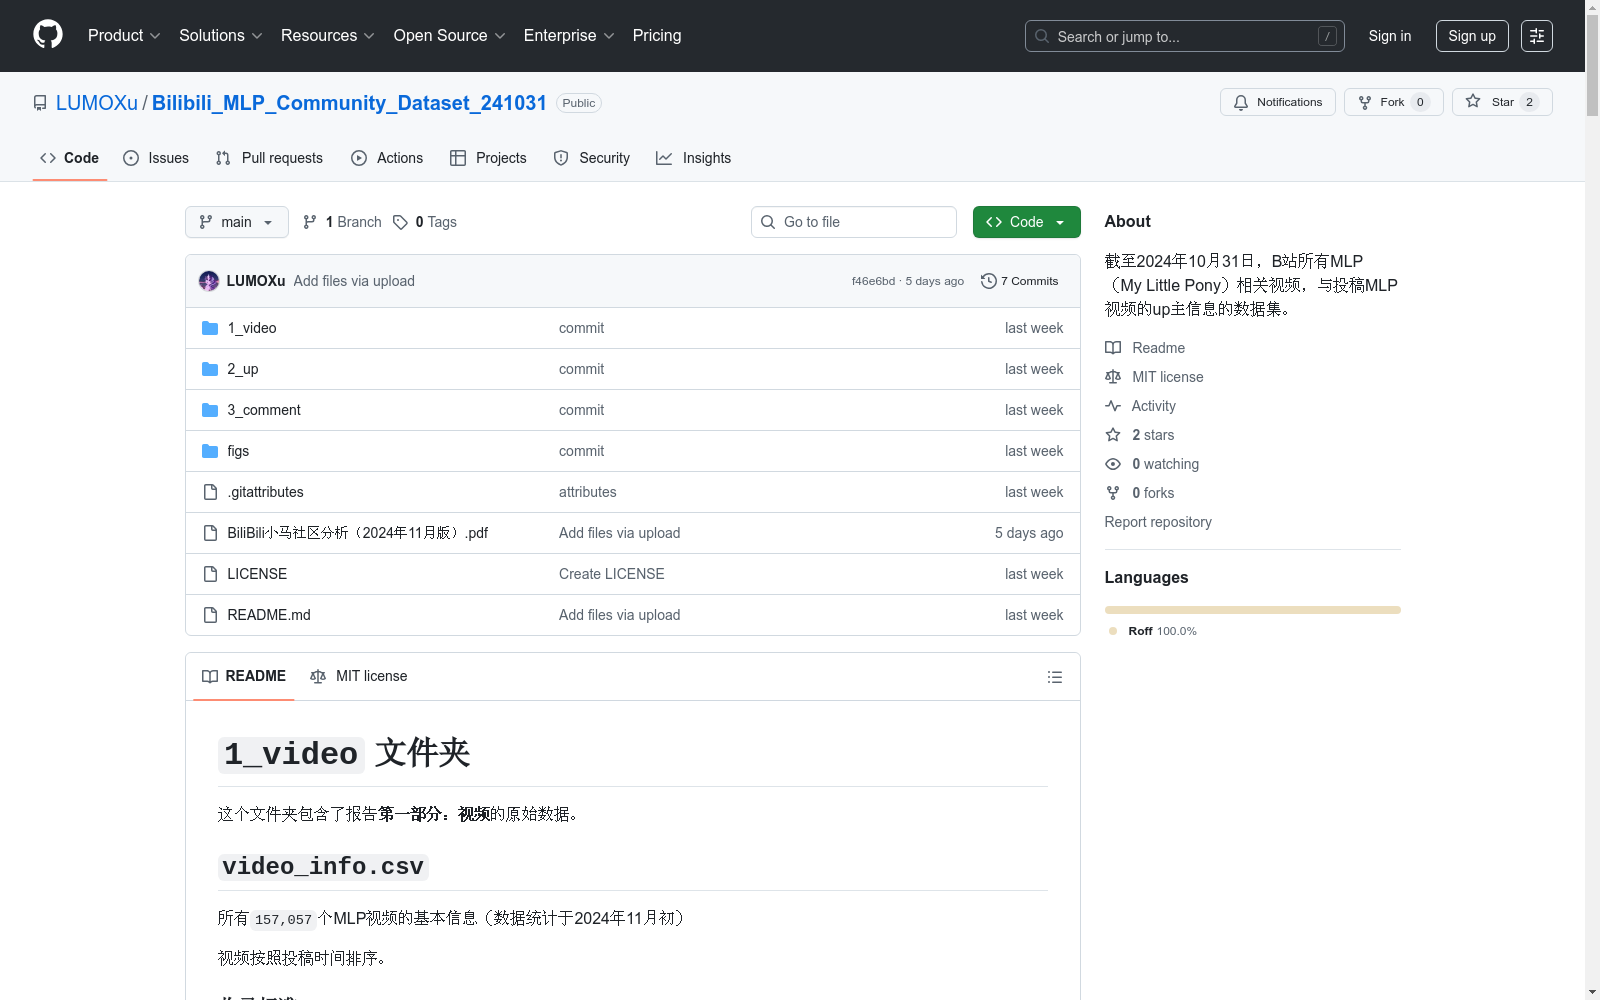The height and width of the screenshot is (1000, 1600).
Task: Click the Notifications button
Action: tap(1277, 102)
